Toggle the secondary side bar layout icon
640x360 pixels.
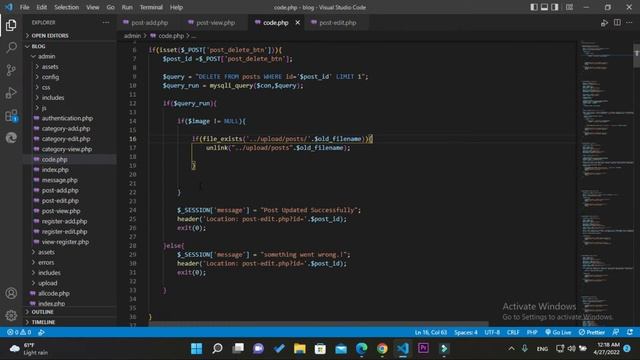pyautogui.click(x=555, y=7)
